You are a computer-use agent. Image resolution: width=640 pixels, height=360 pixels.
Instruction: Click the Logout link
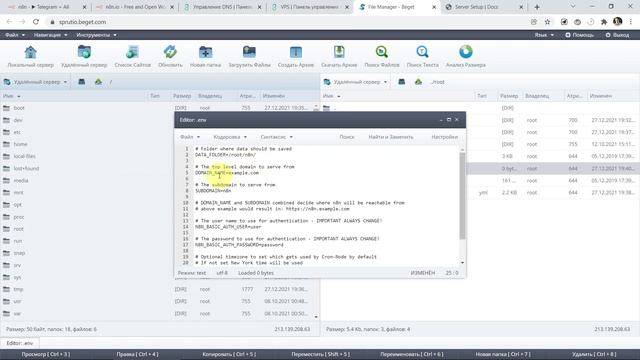pos(617,35)
